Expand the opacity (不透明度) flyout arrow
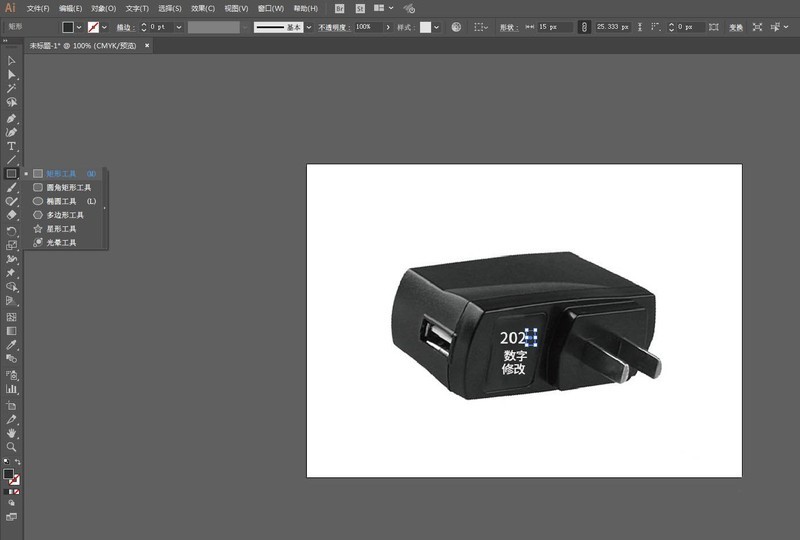 [388, 27]
